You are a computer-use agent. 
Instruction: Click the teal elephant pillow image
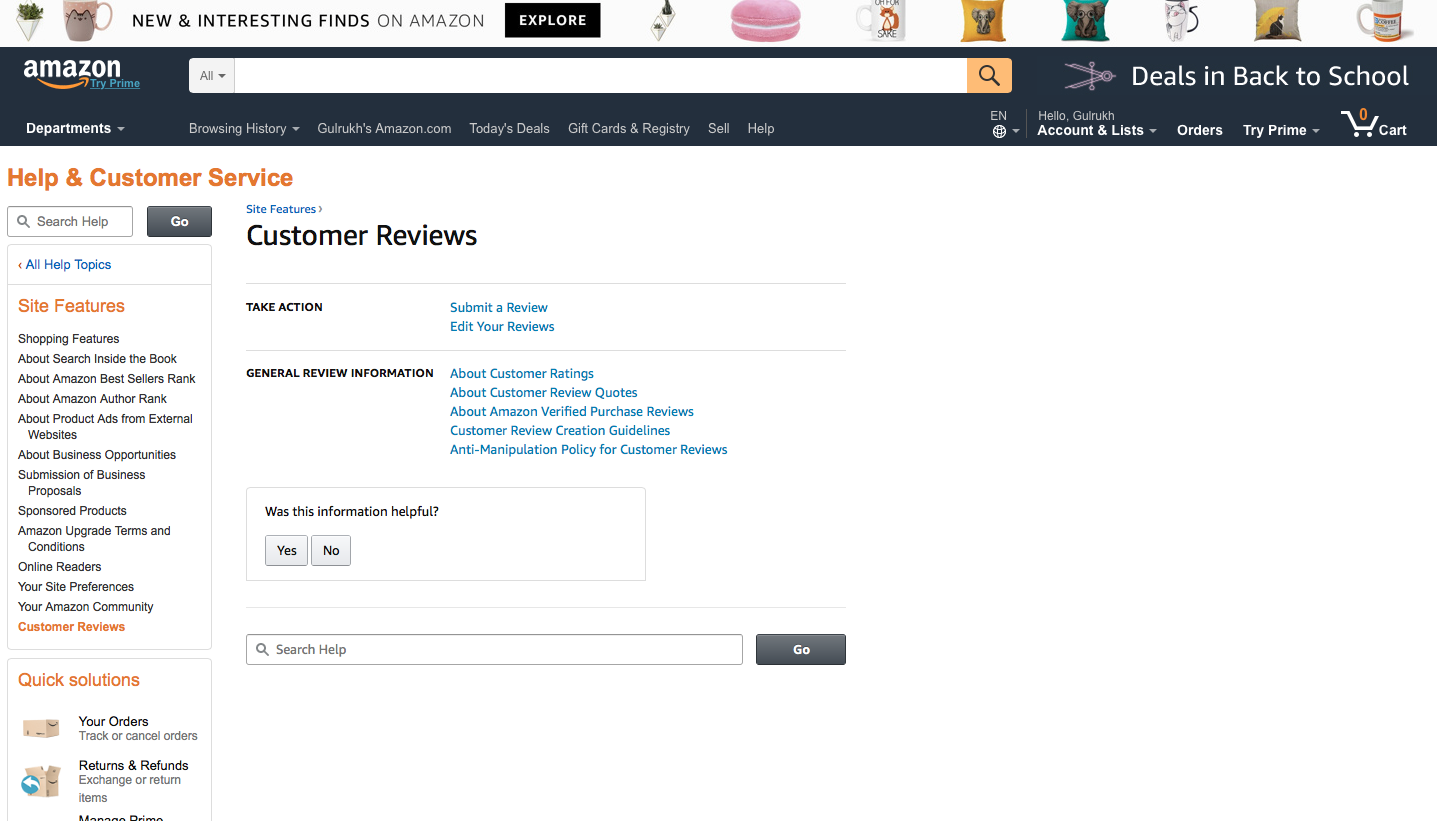click(x=1085, y=21)
